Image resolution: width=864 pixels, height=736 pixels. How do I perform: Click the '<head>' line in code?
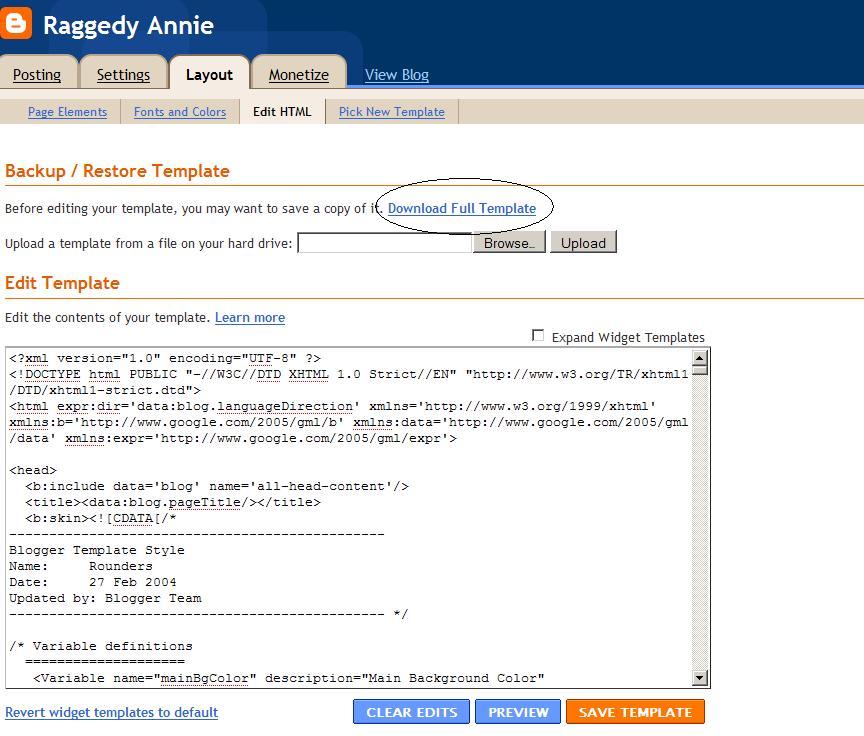point(33,470)
